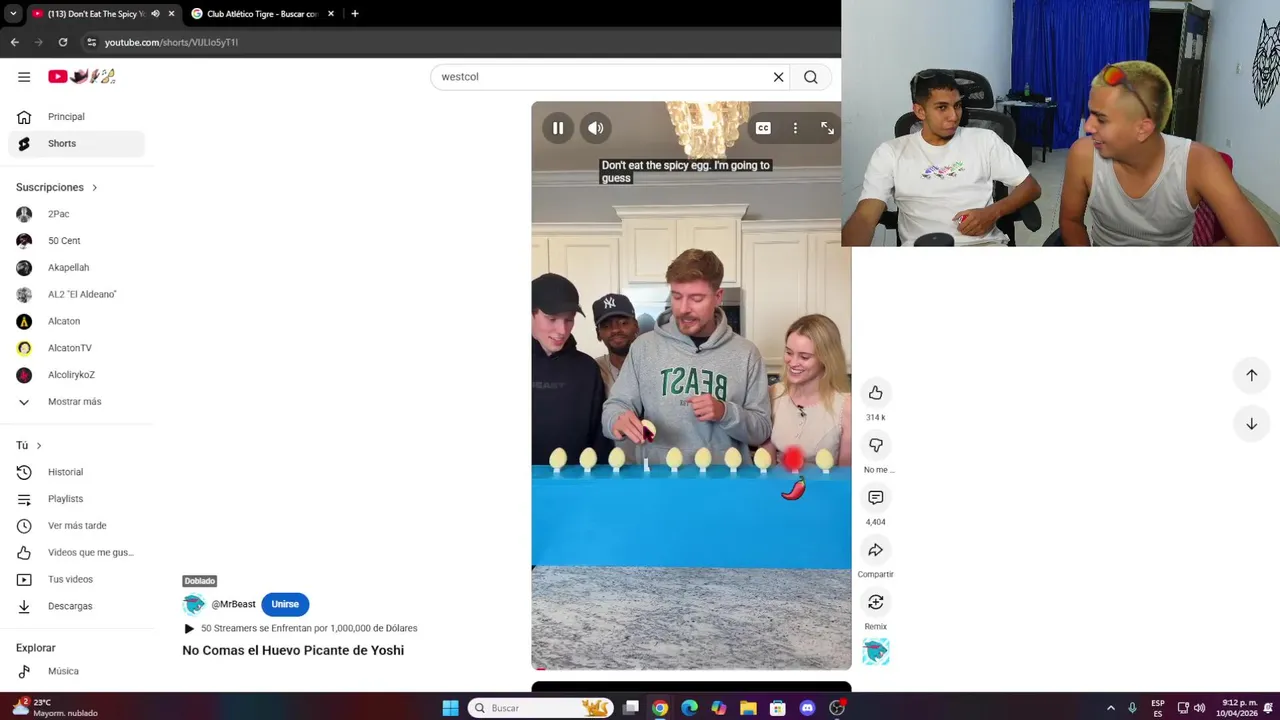Open Discord from the taskbar
The height and width of the screenshot is (720, 1280).
click(807, 708)
